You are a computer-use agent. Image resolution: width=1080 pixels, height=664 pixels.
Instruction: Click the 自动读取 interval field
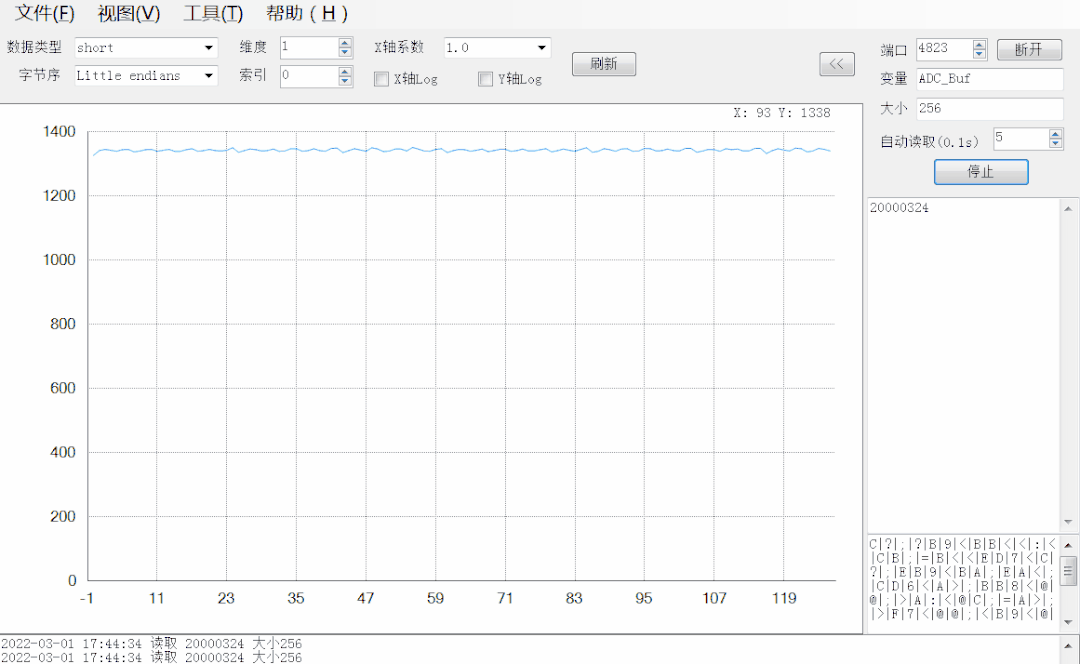1021,138
